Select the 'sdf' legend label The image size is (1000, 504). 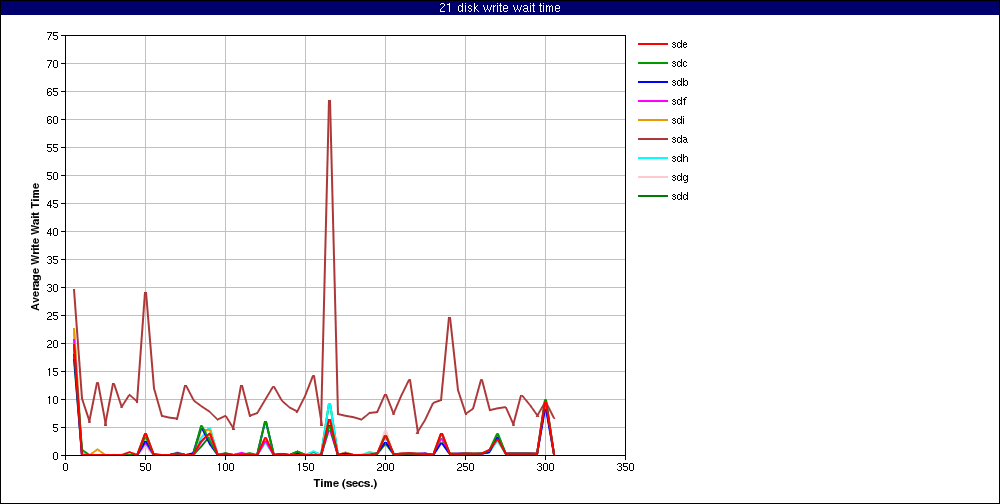(x=679, y=101)
